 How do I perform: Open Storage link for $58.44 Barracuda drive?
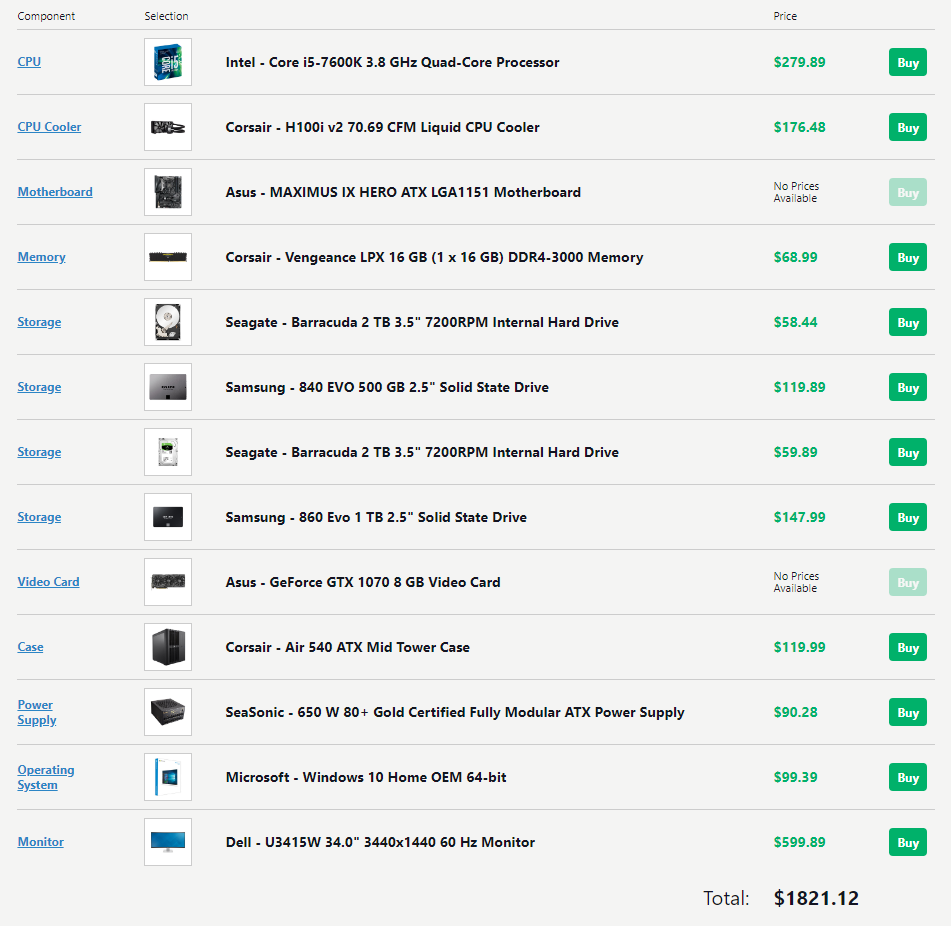[39, 322]
